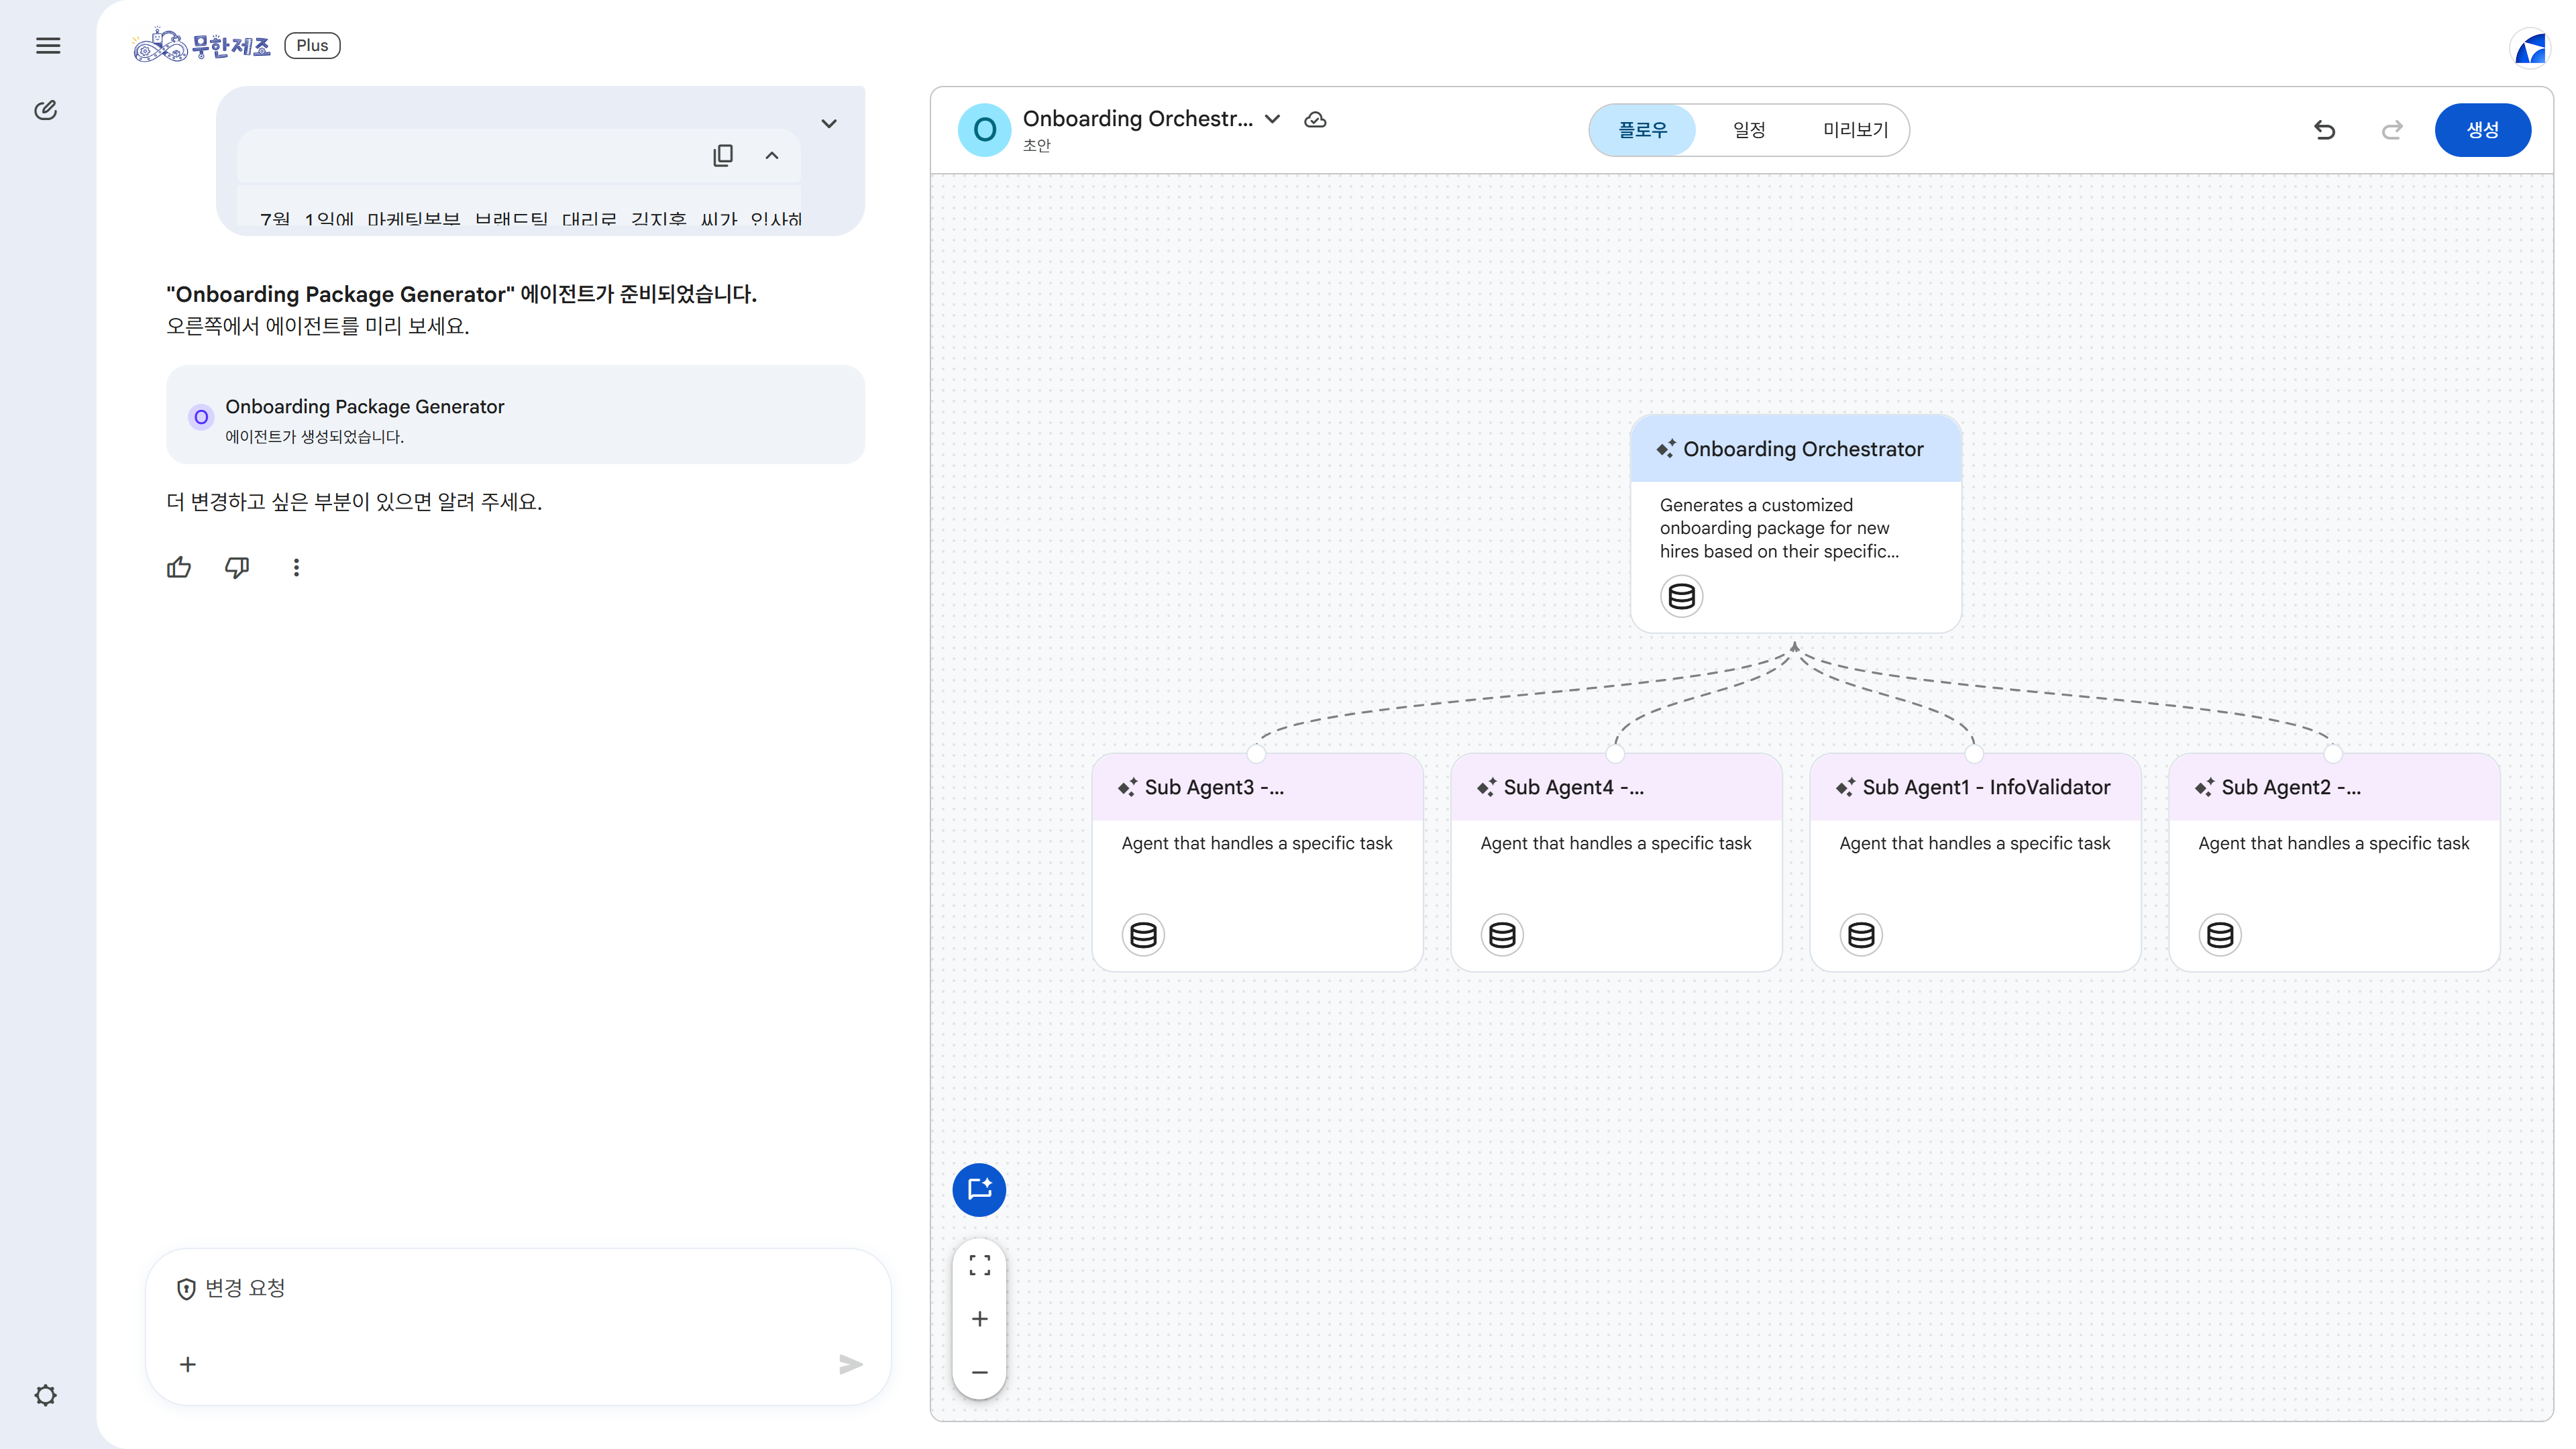Screen dimensions: 2576x1449
Task: Zoom out on the flow canvas
Action: (980, 1372)
